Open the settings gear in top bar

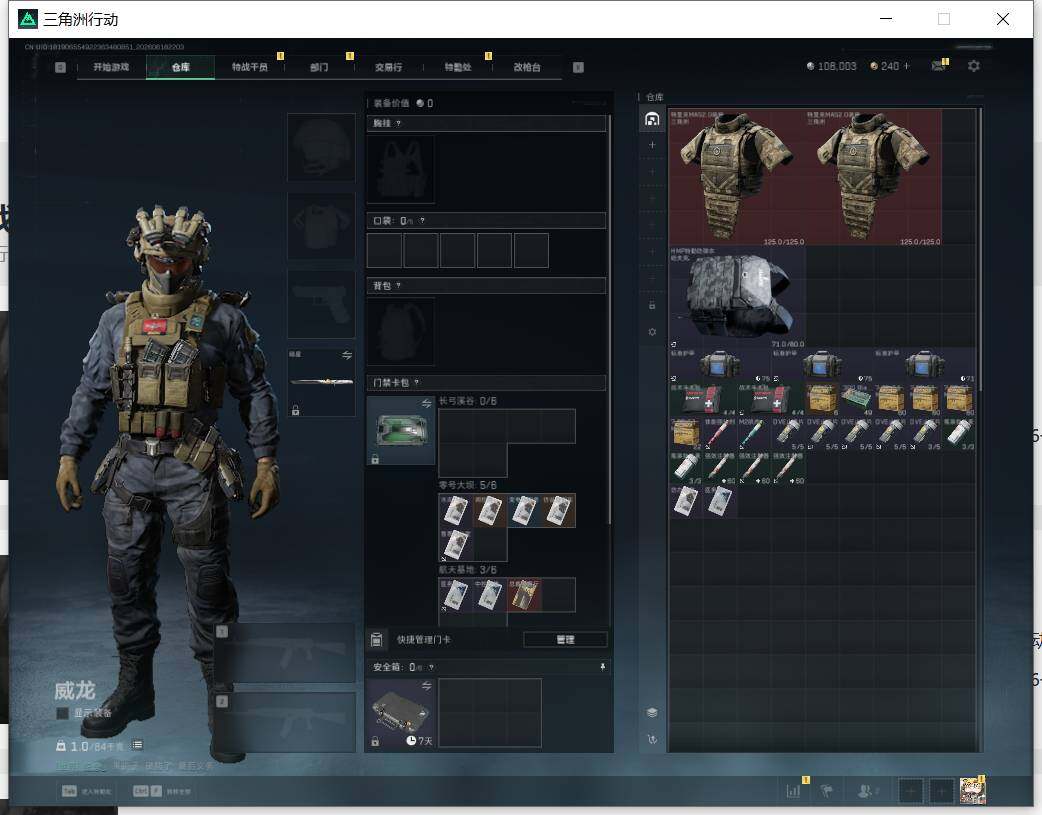coord(974,66)
